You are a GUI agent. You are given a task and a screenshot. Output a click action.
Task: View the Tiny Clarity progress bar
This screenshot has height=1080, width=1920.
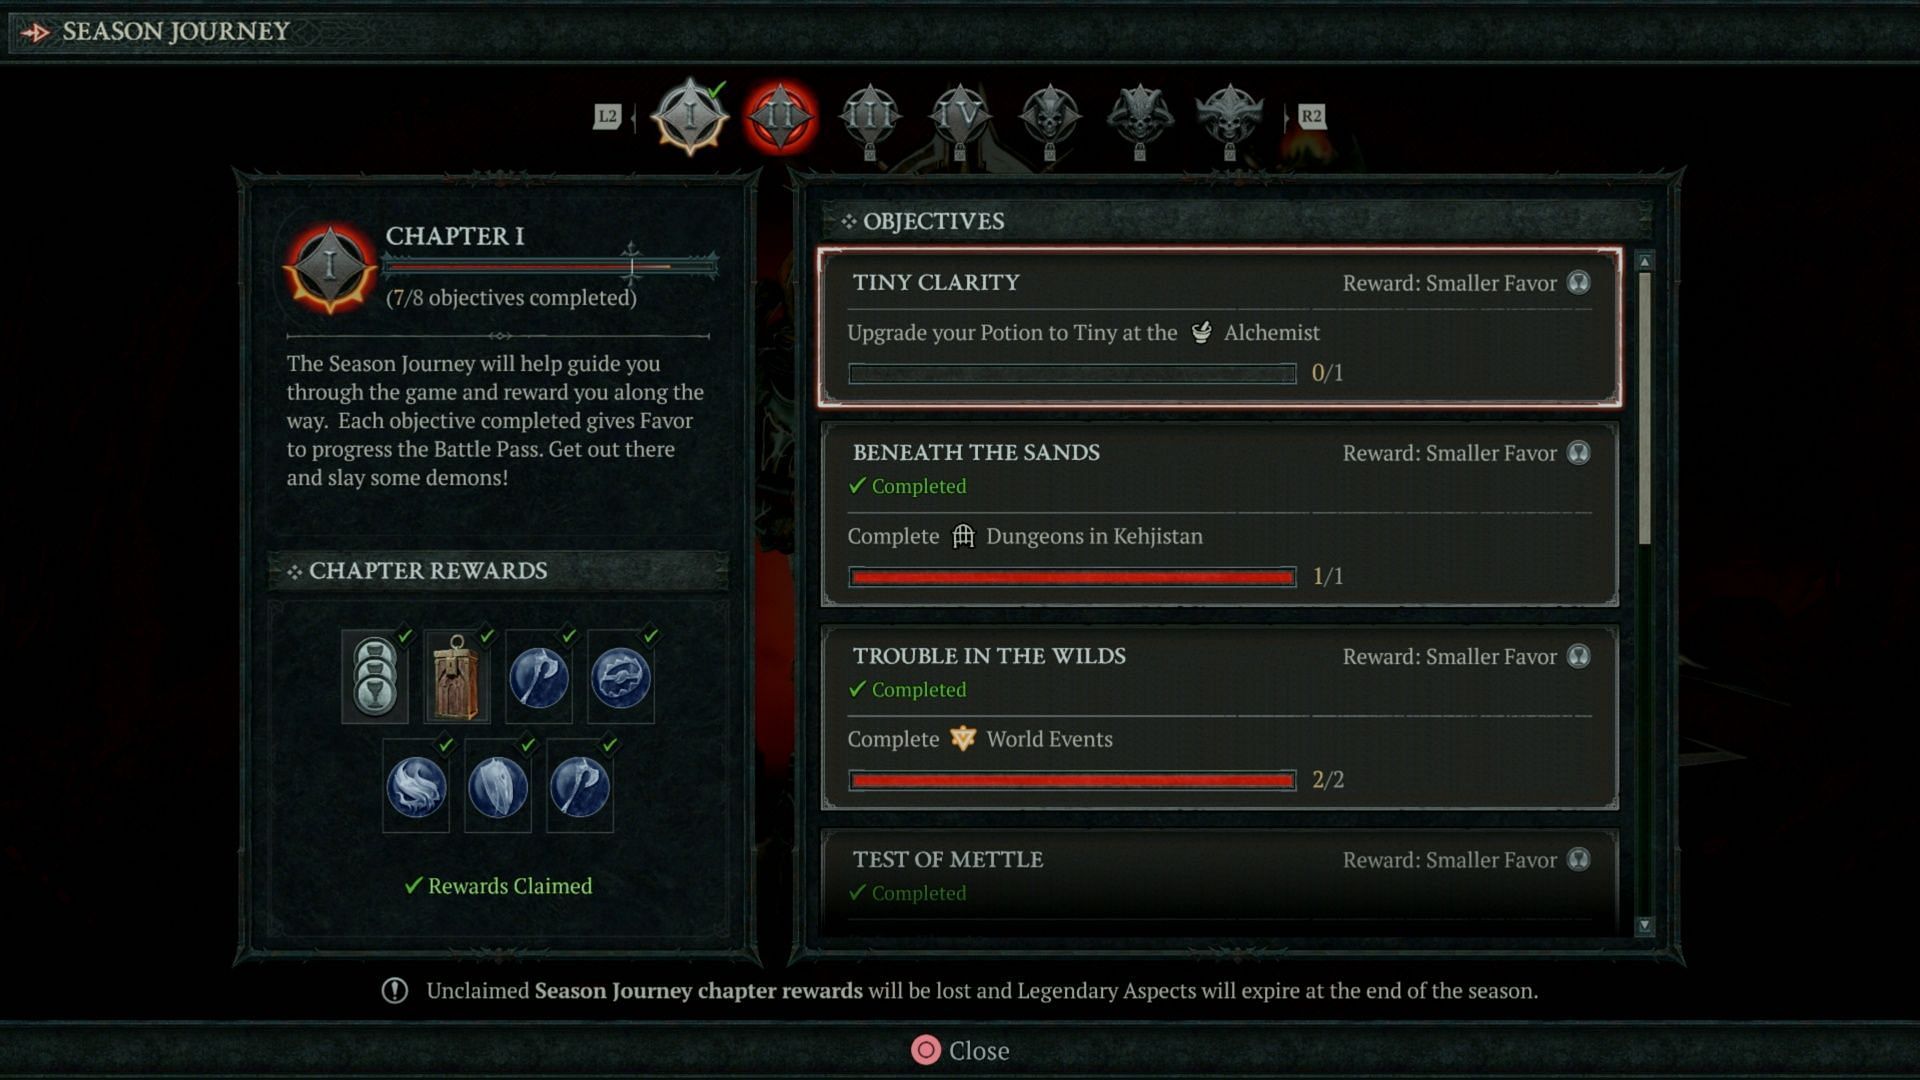(x=1072, y=372)
